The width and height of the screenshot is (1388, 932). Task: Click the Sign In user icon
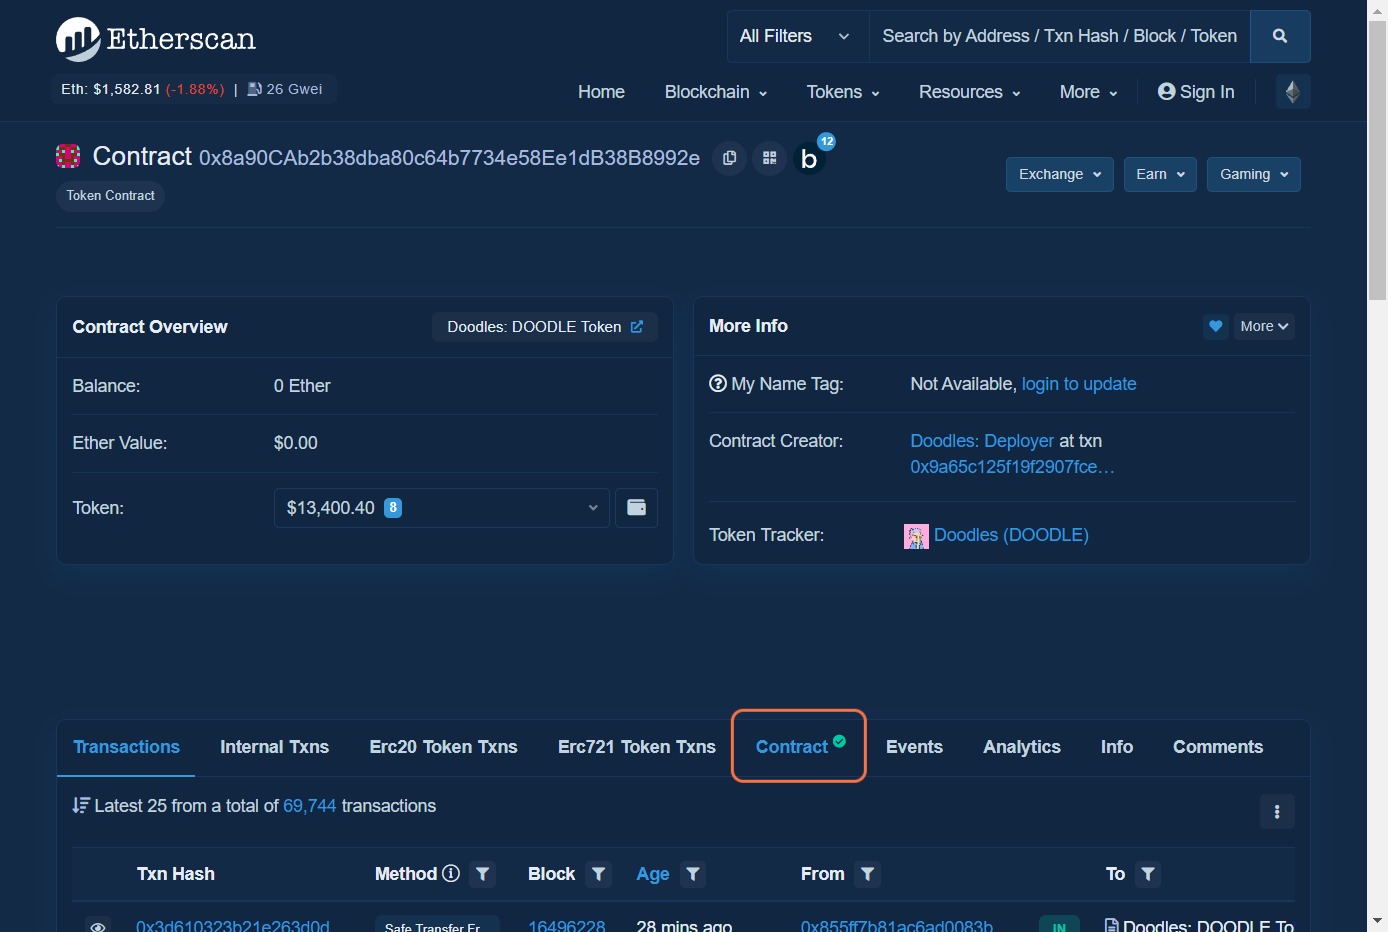1166,91
